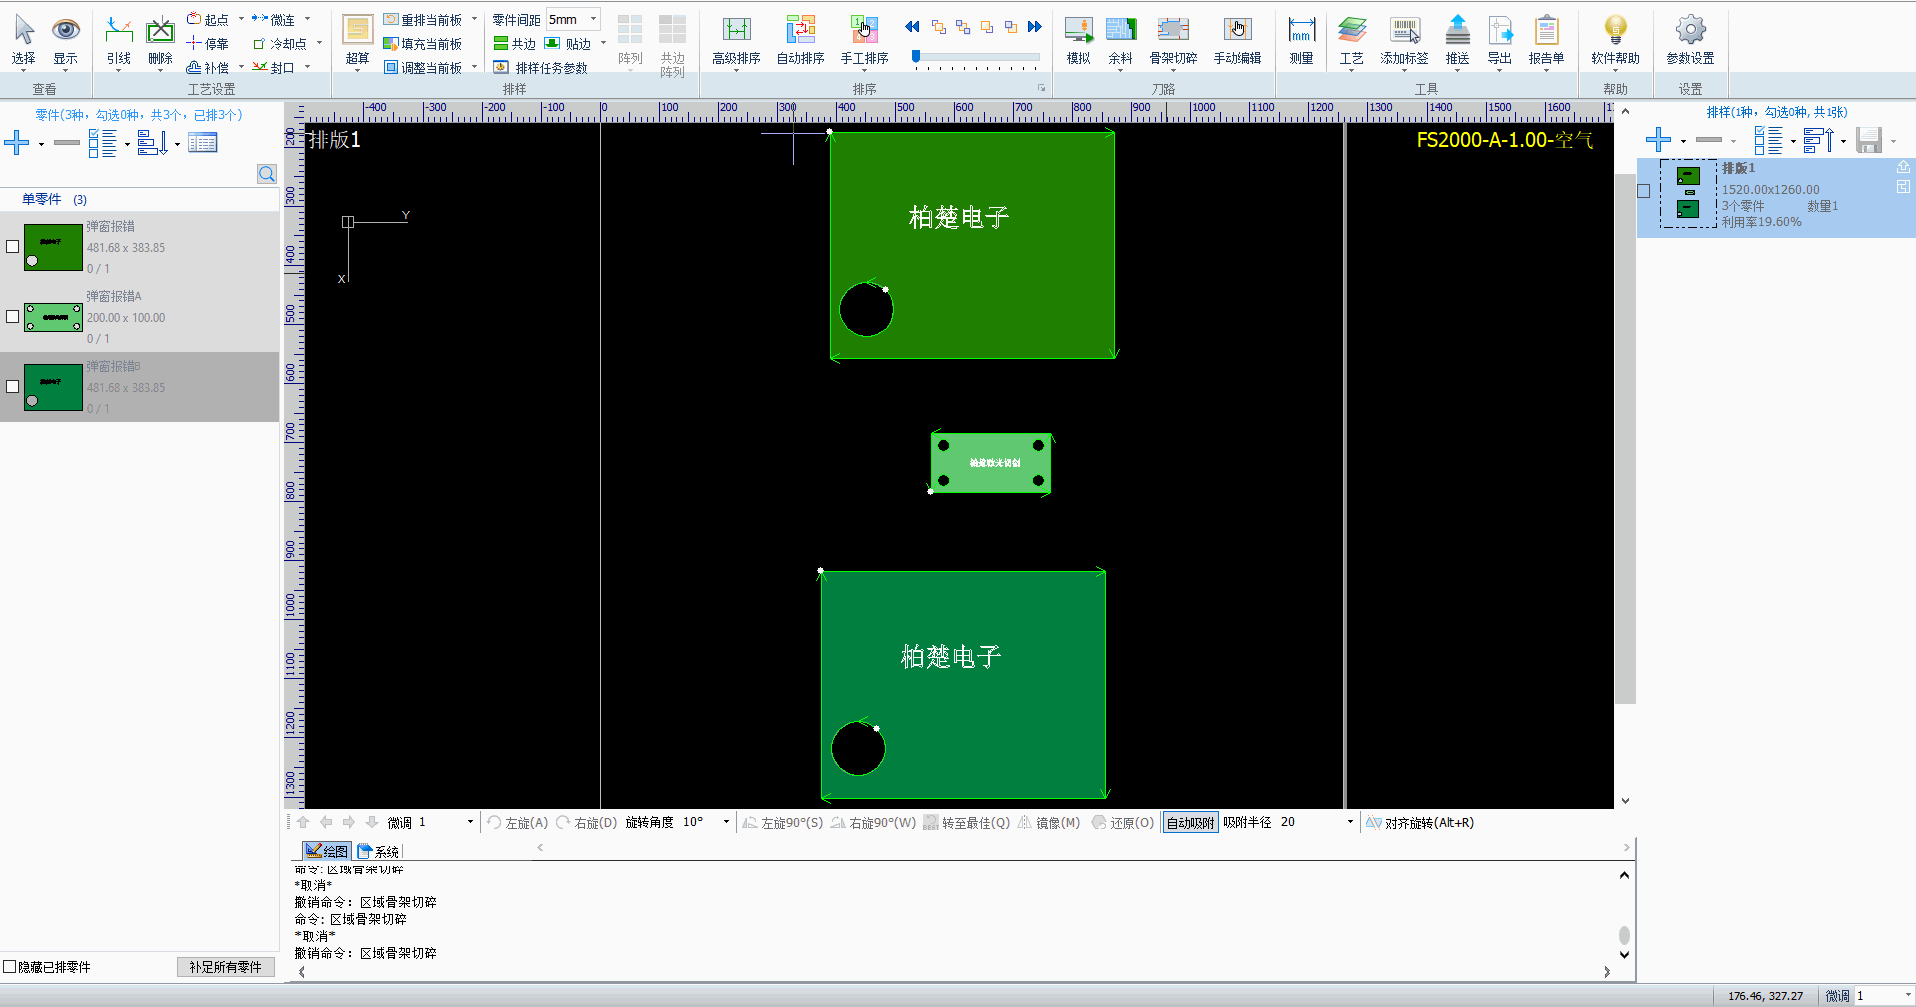Open the 吸附半径 20 dropdown

tap(1349, 823)
